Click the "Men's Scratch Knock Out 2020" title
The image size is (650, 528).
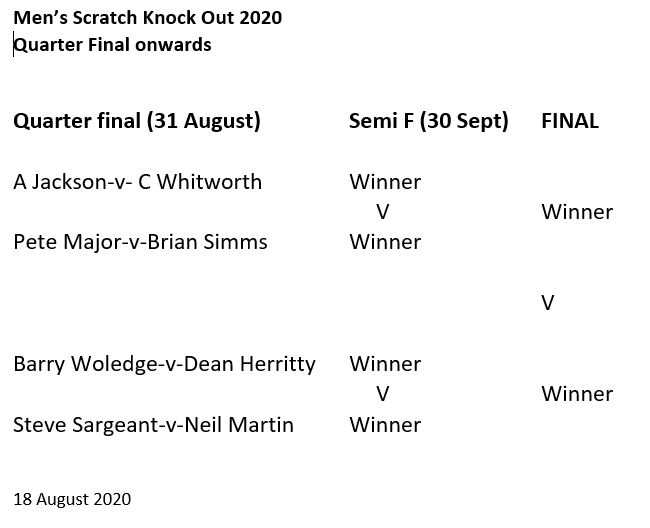(147, 18)
